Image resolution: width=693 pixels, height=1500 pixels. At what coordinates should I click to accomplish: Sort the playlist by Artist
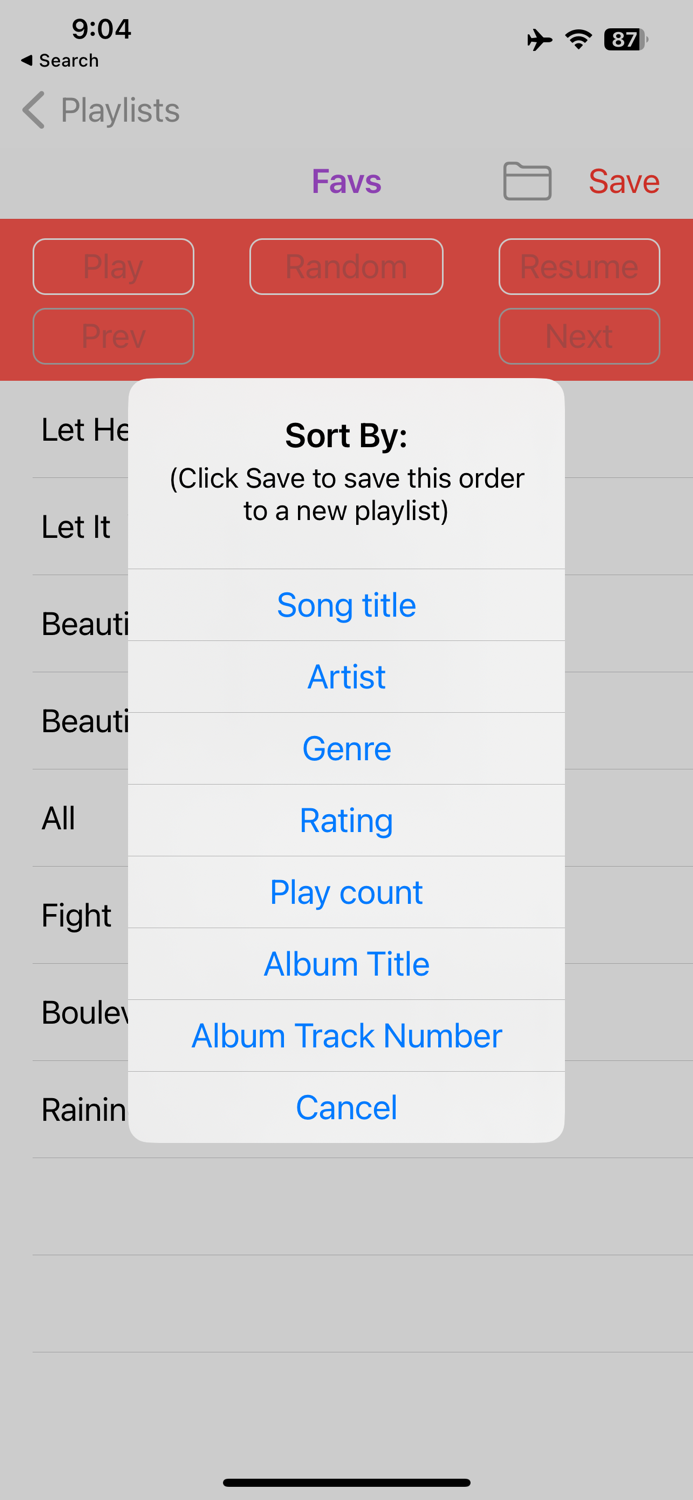click(x=346, y=677)
